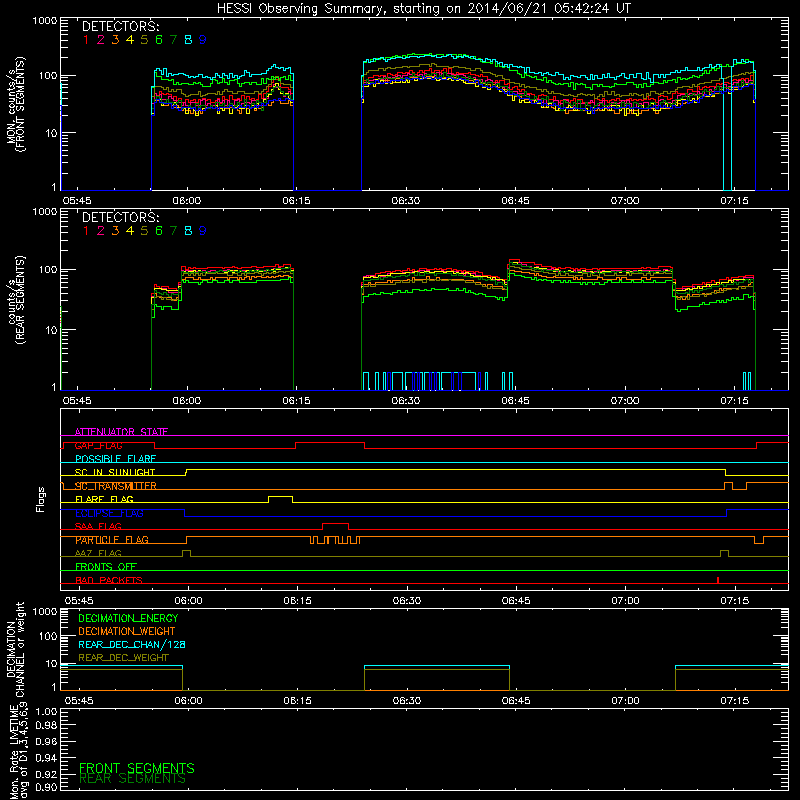Click the DECIMATION_WEIGHT legend entry
This screenshot has height=800, width=800.
pos(127,631)
